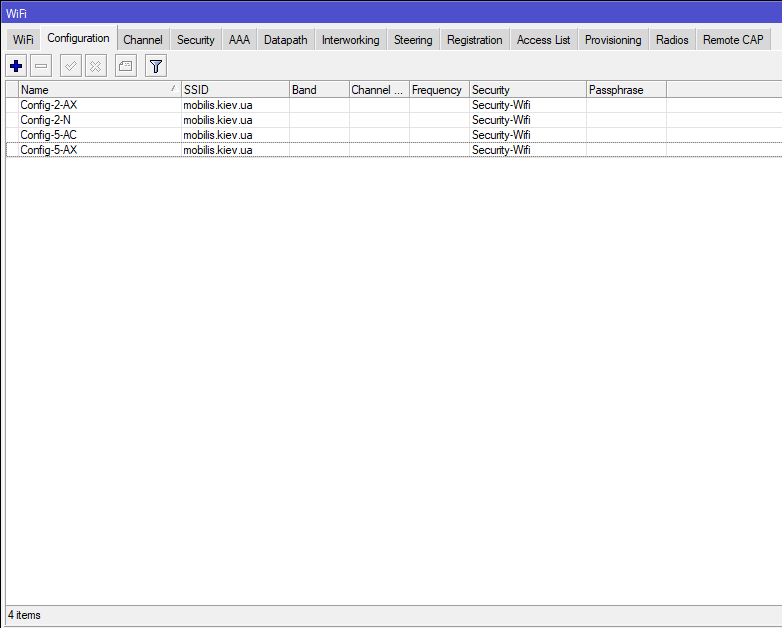Viewport: 782px width, 628px height.
Task: Click the Passphrase column header
Action: click(625, 90)
